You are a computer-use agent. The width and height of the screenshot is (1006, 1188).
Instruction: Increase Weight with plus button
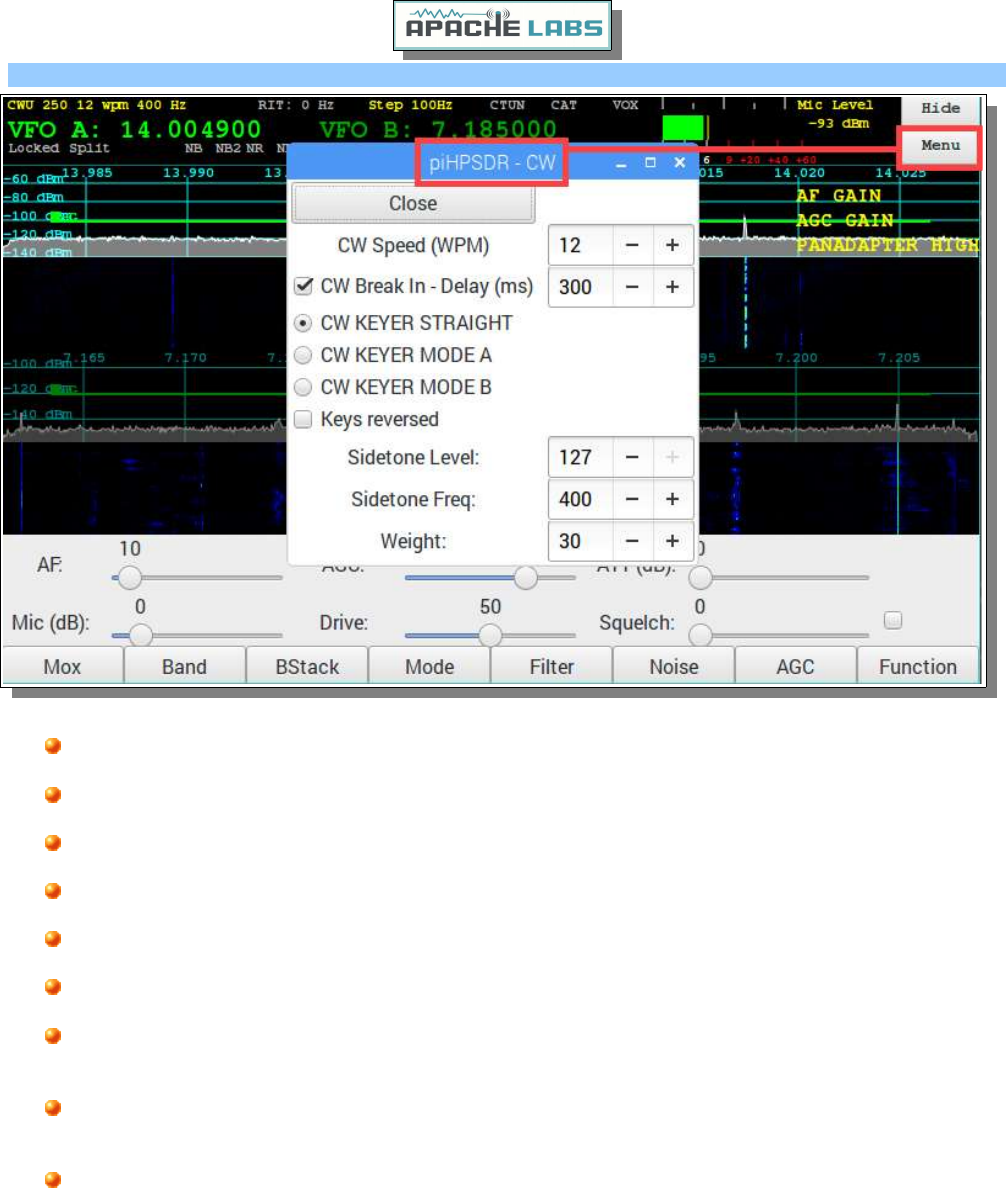click(x=672, y=541)
